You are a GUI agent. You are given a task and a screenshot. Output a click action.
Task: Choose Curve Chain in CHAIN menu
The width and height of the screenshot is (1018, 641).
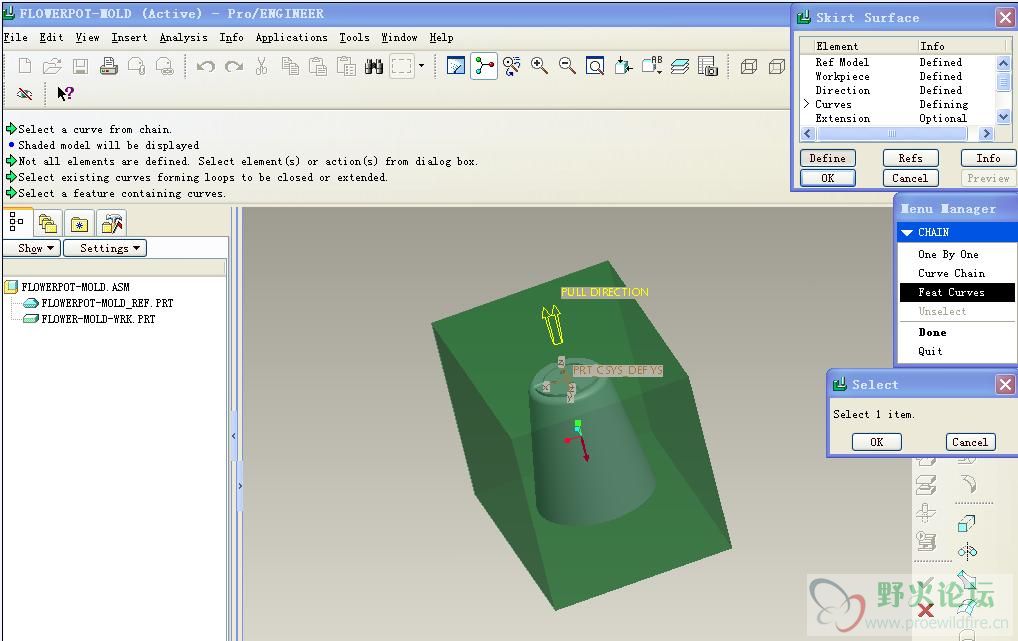[x=951, y=273]
